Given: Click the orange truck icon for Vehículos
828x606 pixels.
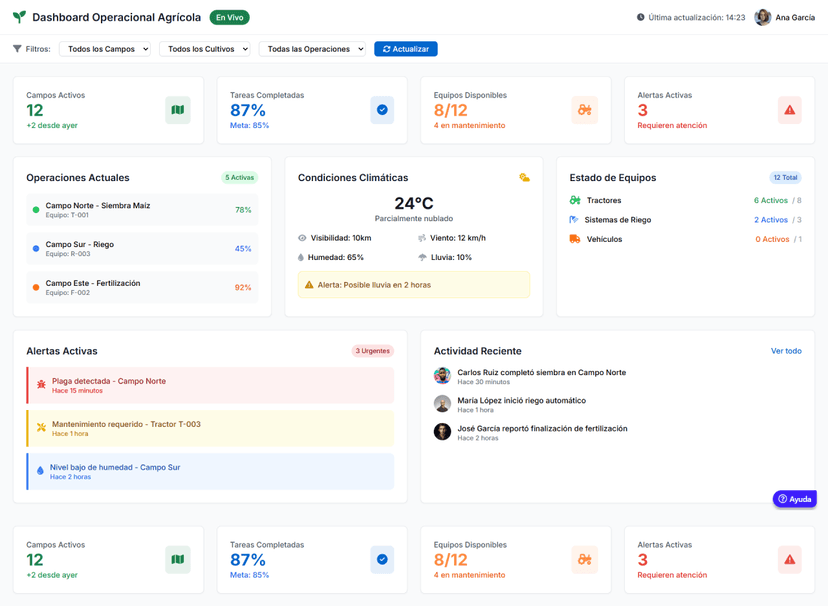Looking at the screenshot, I should pyautogui.click(x=575, y=239).
